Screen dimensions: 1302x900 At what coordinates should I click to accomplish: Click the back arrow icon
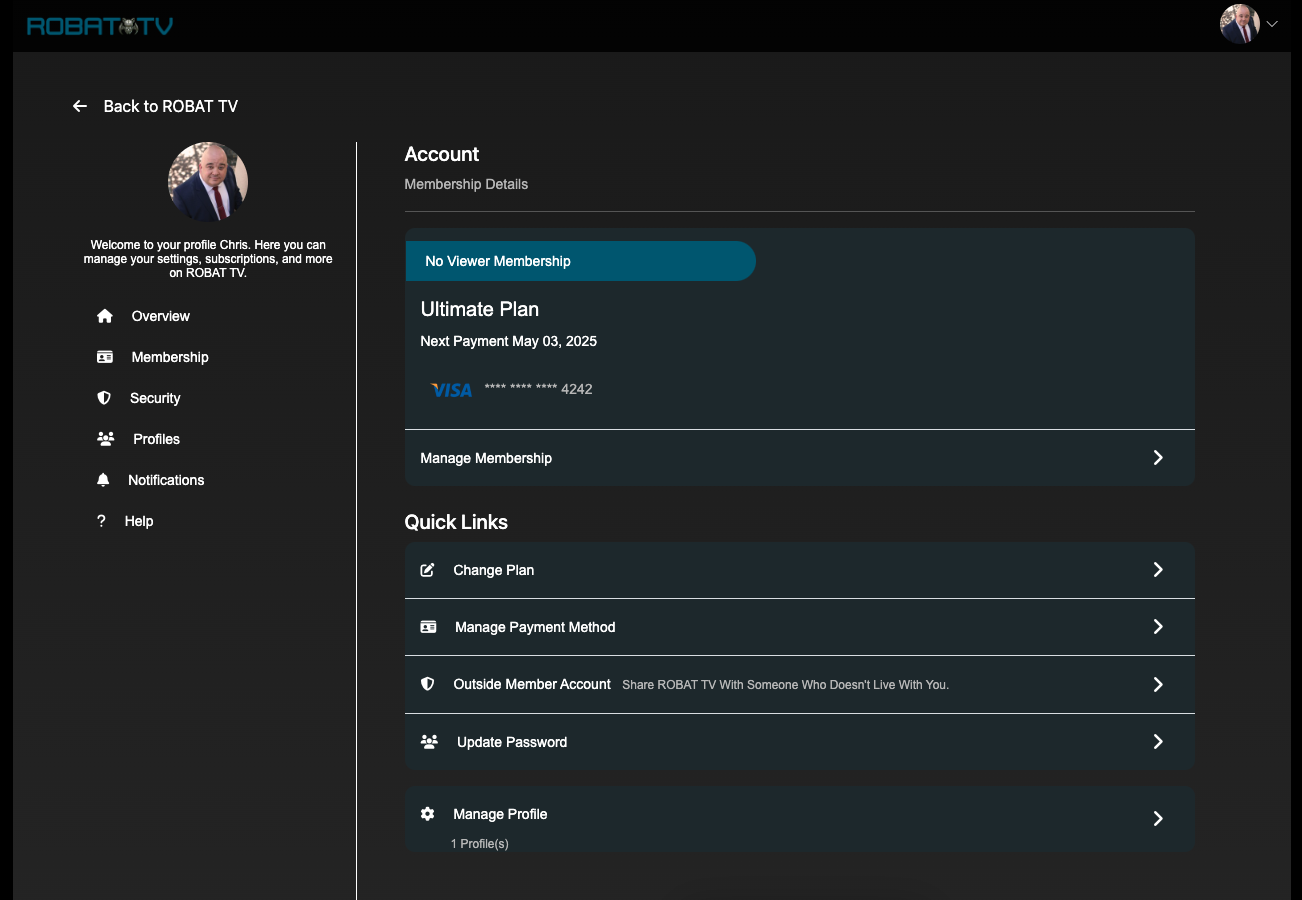(80, 106)
